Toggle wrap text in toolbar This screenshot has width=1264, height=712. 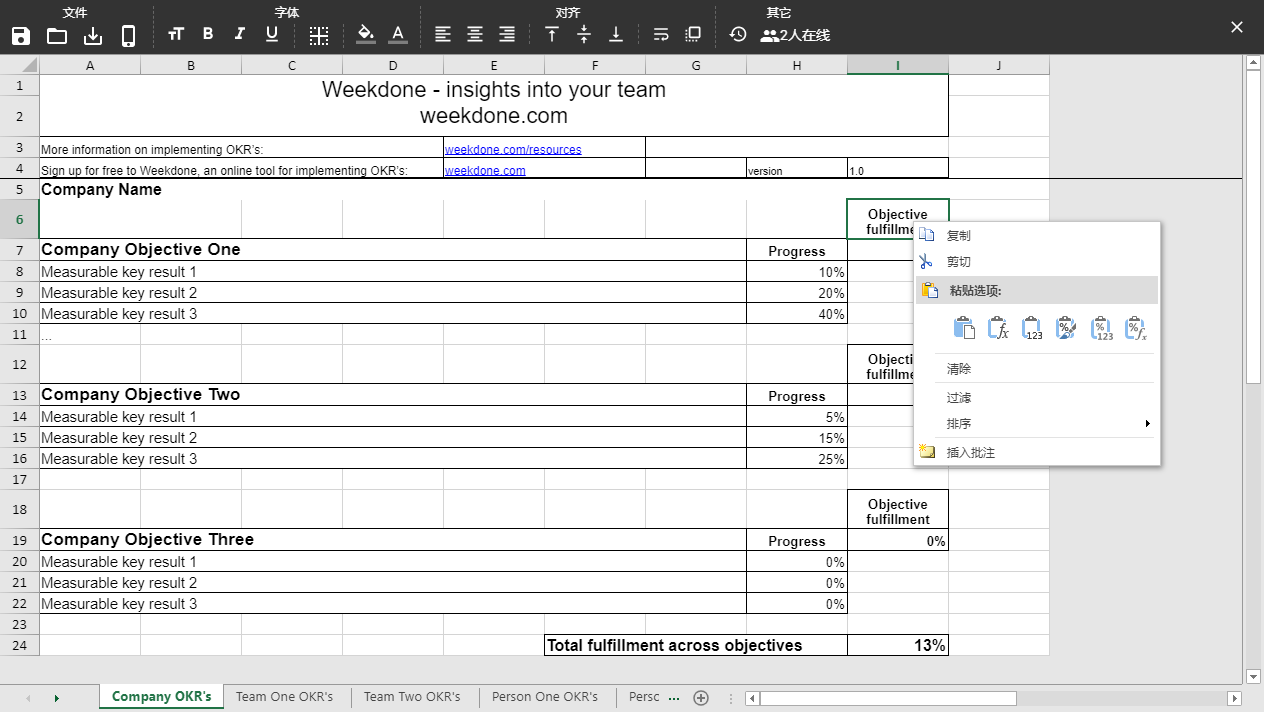tap(661, 35)
